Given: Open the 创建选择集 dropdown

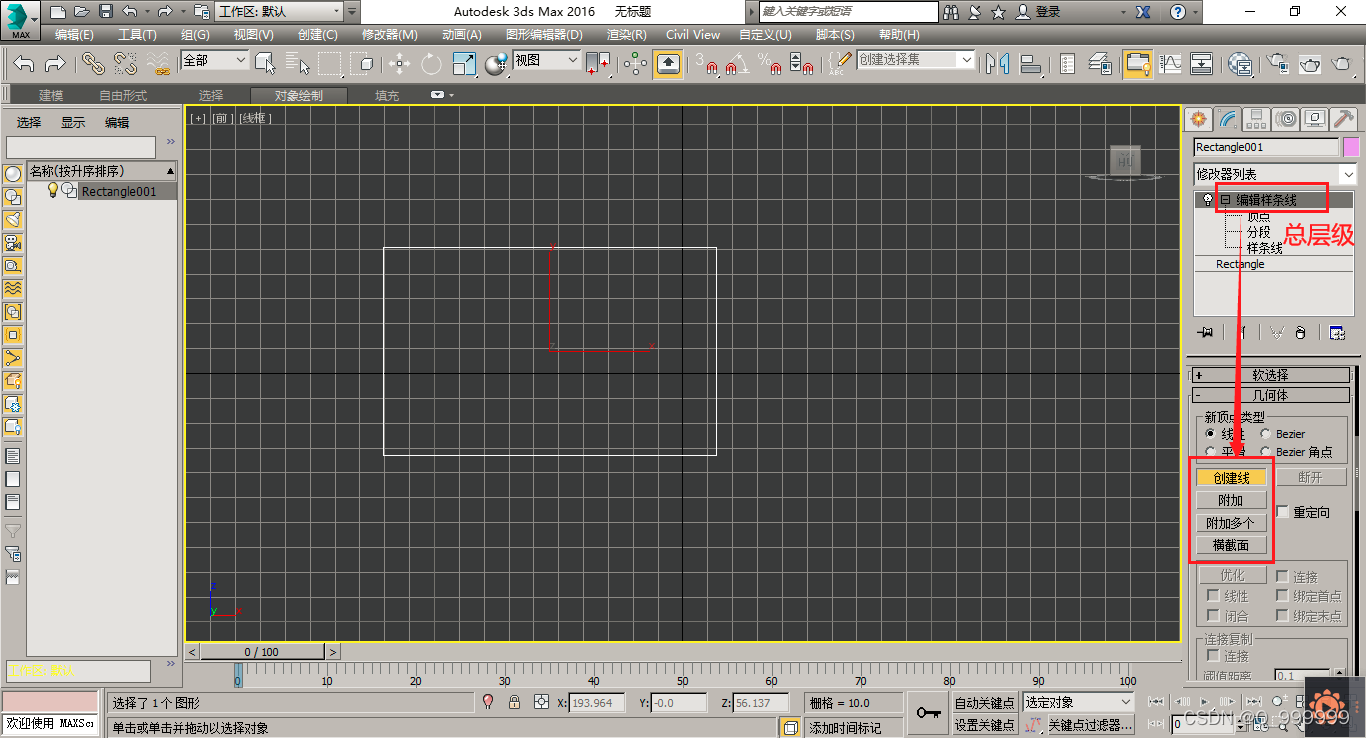Looking at the screenshot, I should (x=915, y=60).
